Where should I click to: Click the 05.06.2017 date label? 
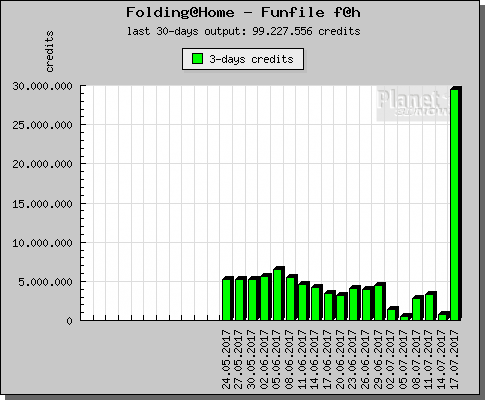pyautogui.click(x=277, y=359)
